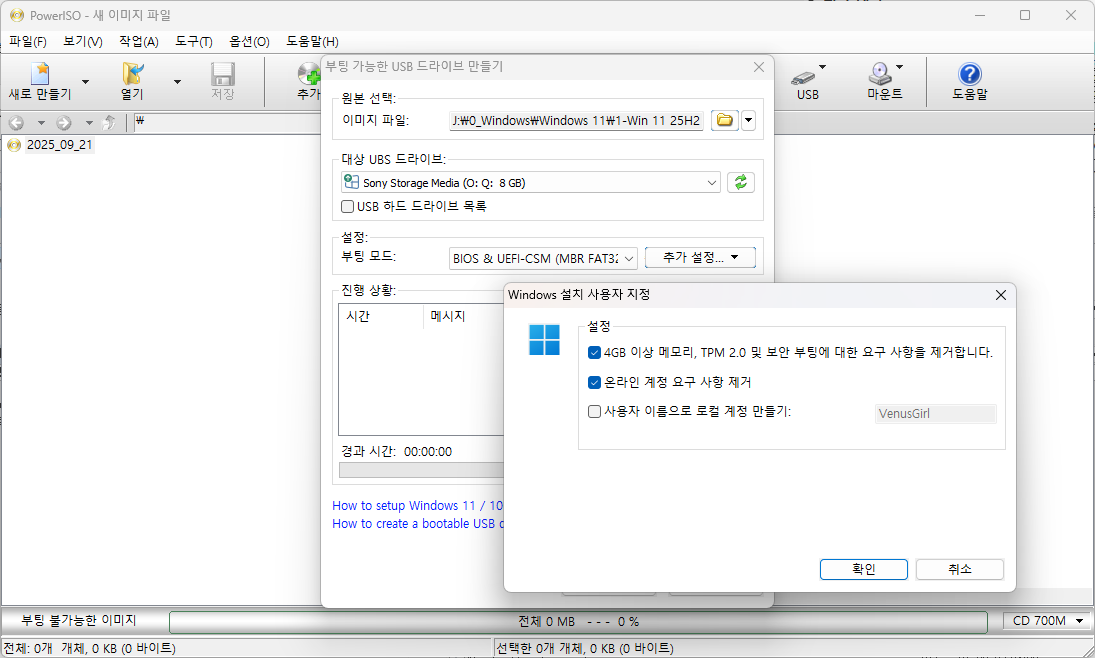
Task: Uncheck the 4GB memory, TPM 2.0 requirement removal checkbox
Action: (x=594, y=353)
